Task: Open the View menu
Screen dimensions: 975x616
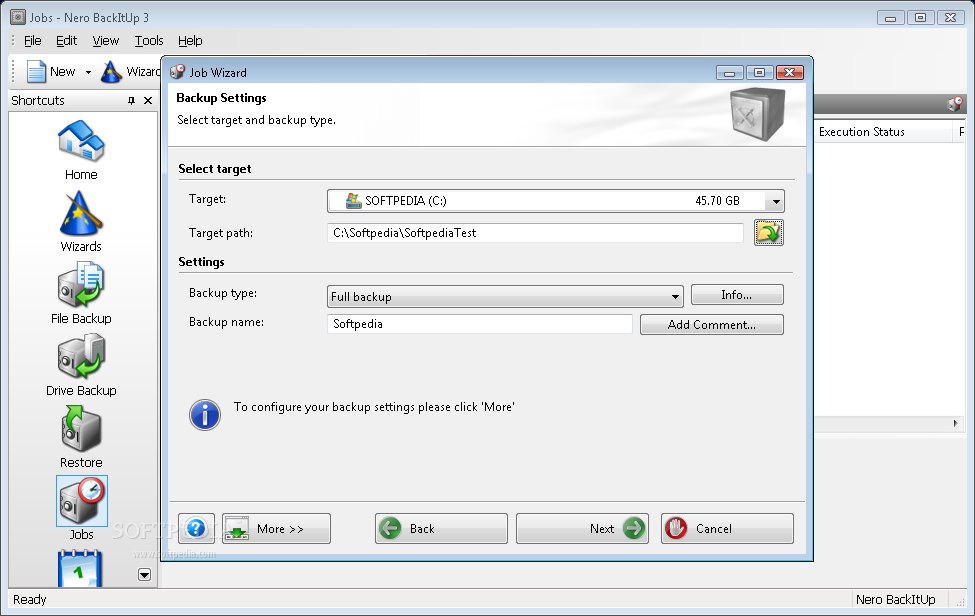Action: (106, 40)
